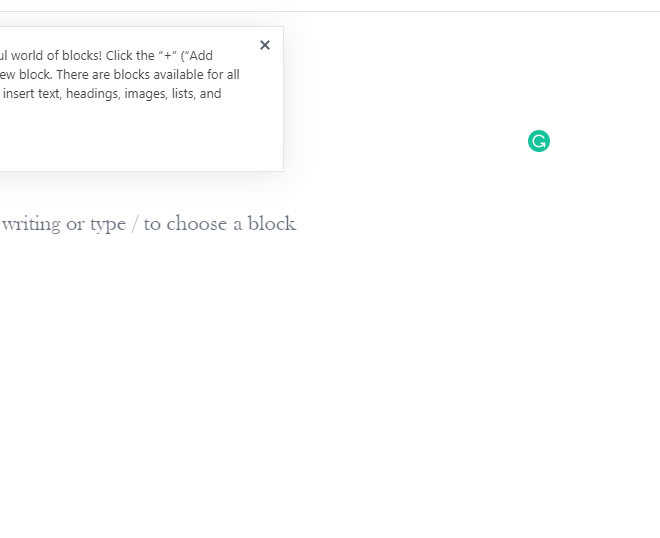Click the quoted '+' symbol in the tip
Image resolution: width=660 pixels, height=538 pixels.
168,56
